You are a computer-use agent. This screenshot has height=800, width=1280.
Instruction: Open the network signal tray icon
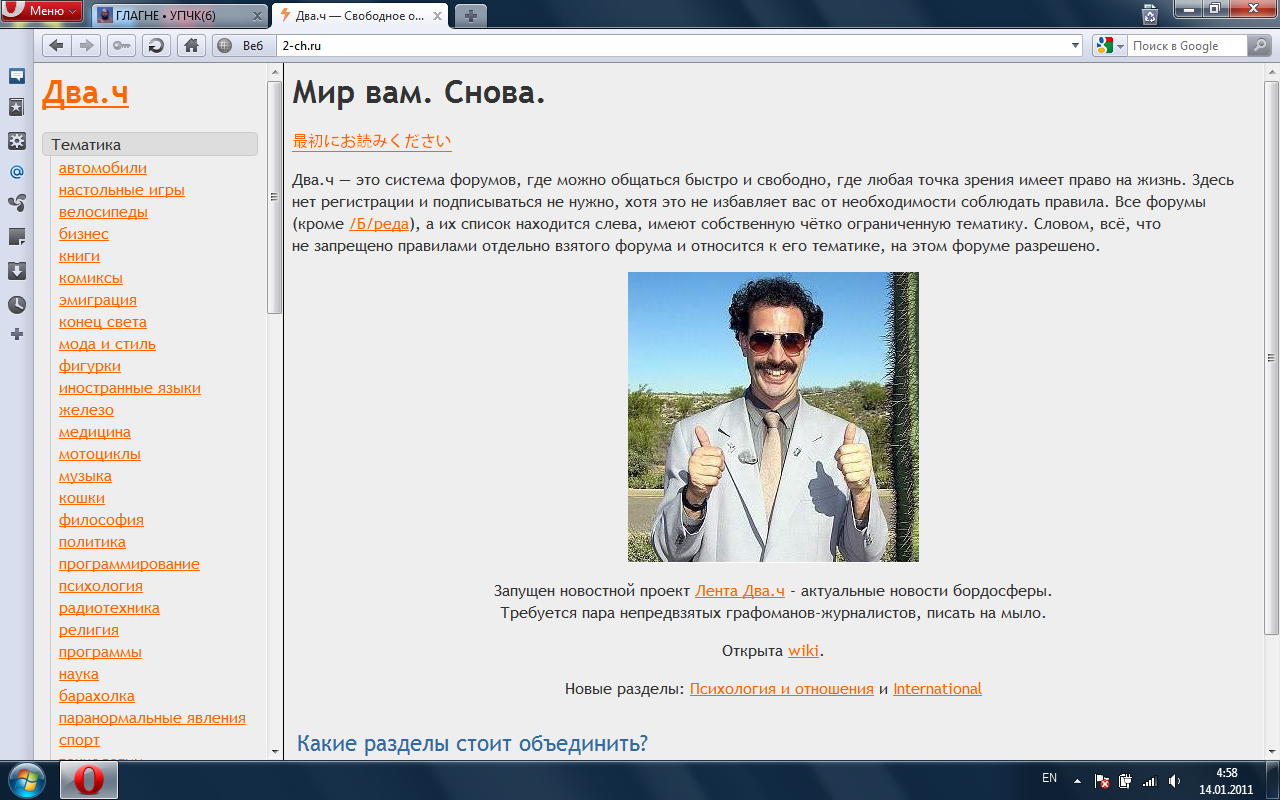pos(1149,781)
